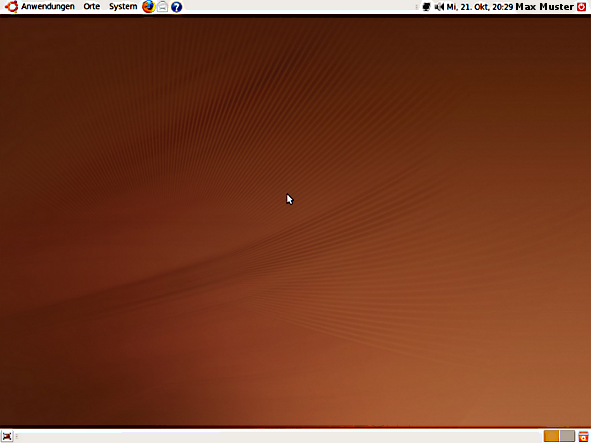Open the Orte menu
This screenshot has height=443, width=591.
[92, 6]
